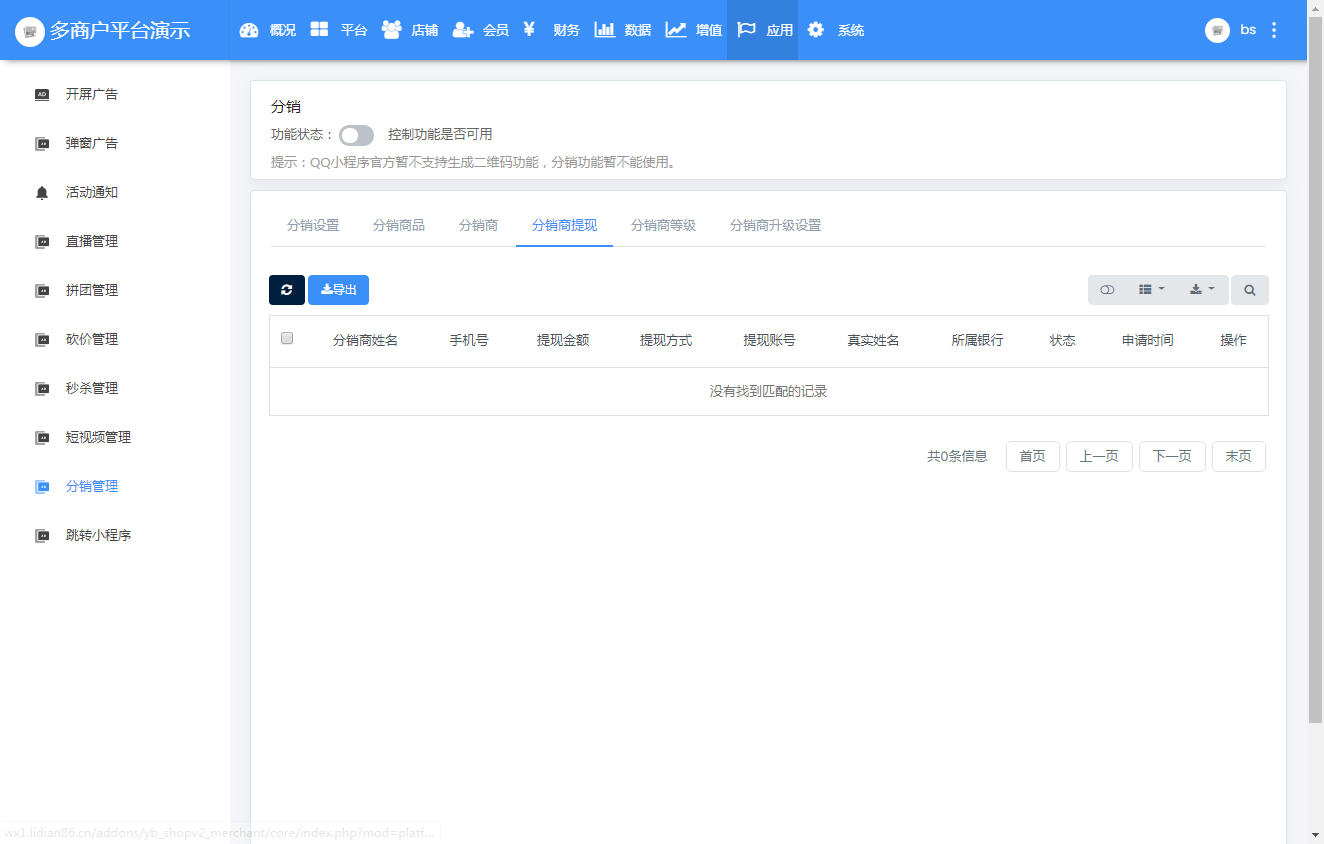Click the 店铺 group icon
The width and height of the screenshot is (1324, 844).
tap(391, 30)
